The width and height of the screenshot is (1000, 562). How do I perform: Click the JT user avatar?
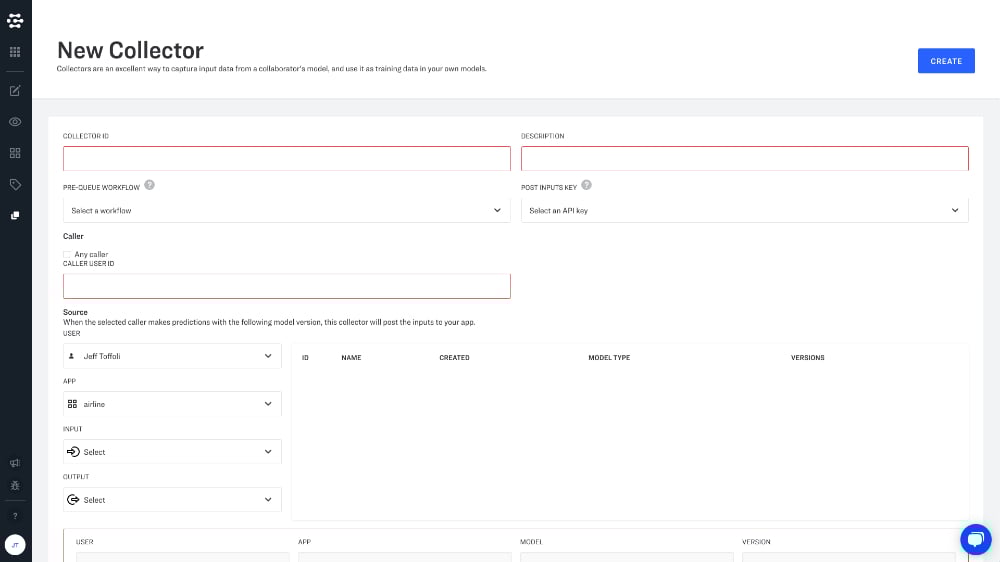[15, 545]
